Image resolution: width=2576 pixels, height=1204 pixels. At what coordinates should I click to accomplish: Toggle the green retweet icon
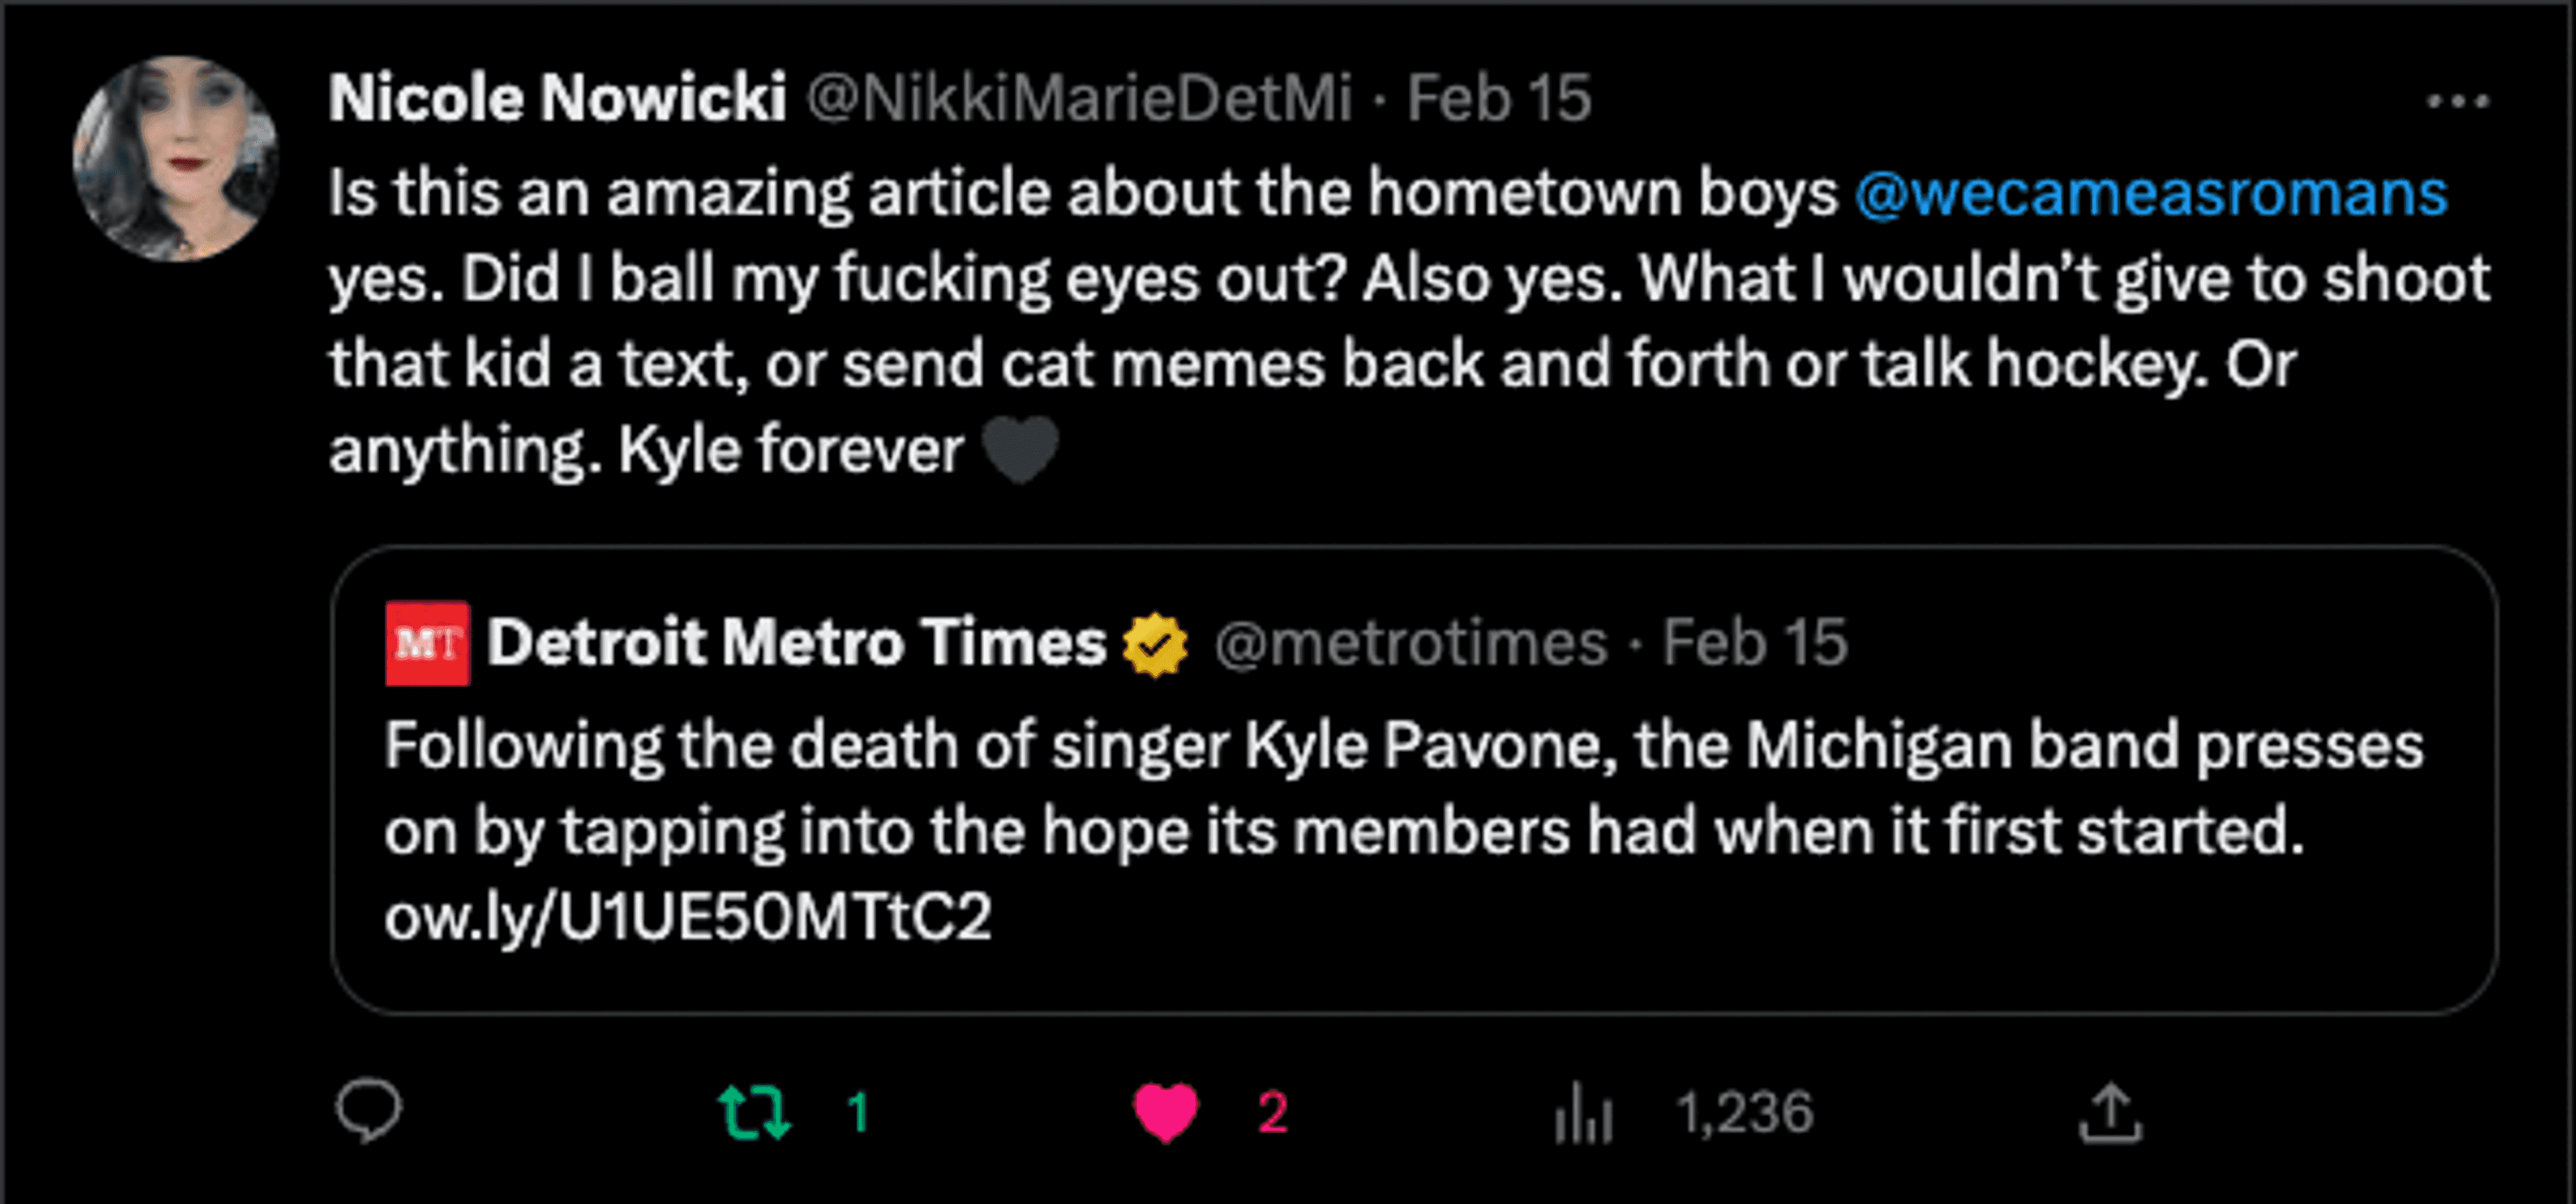[x=755, y=1112]
